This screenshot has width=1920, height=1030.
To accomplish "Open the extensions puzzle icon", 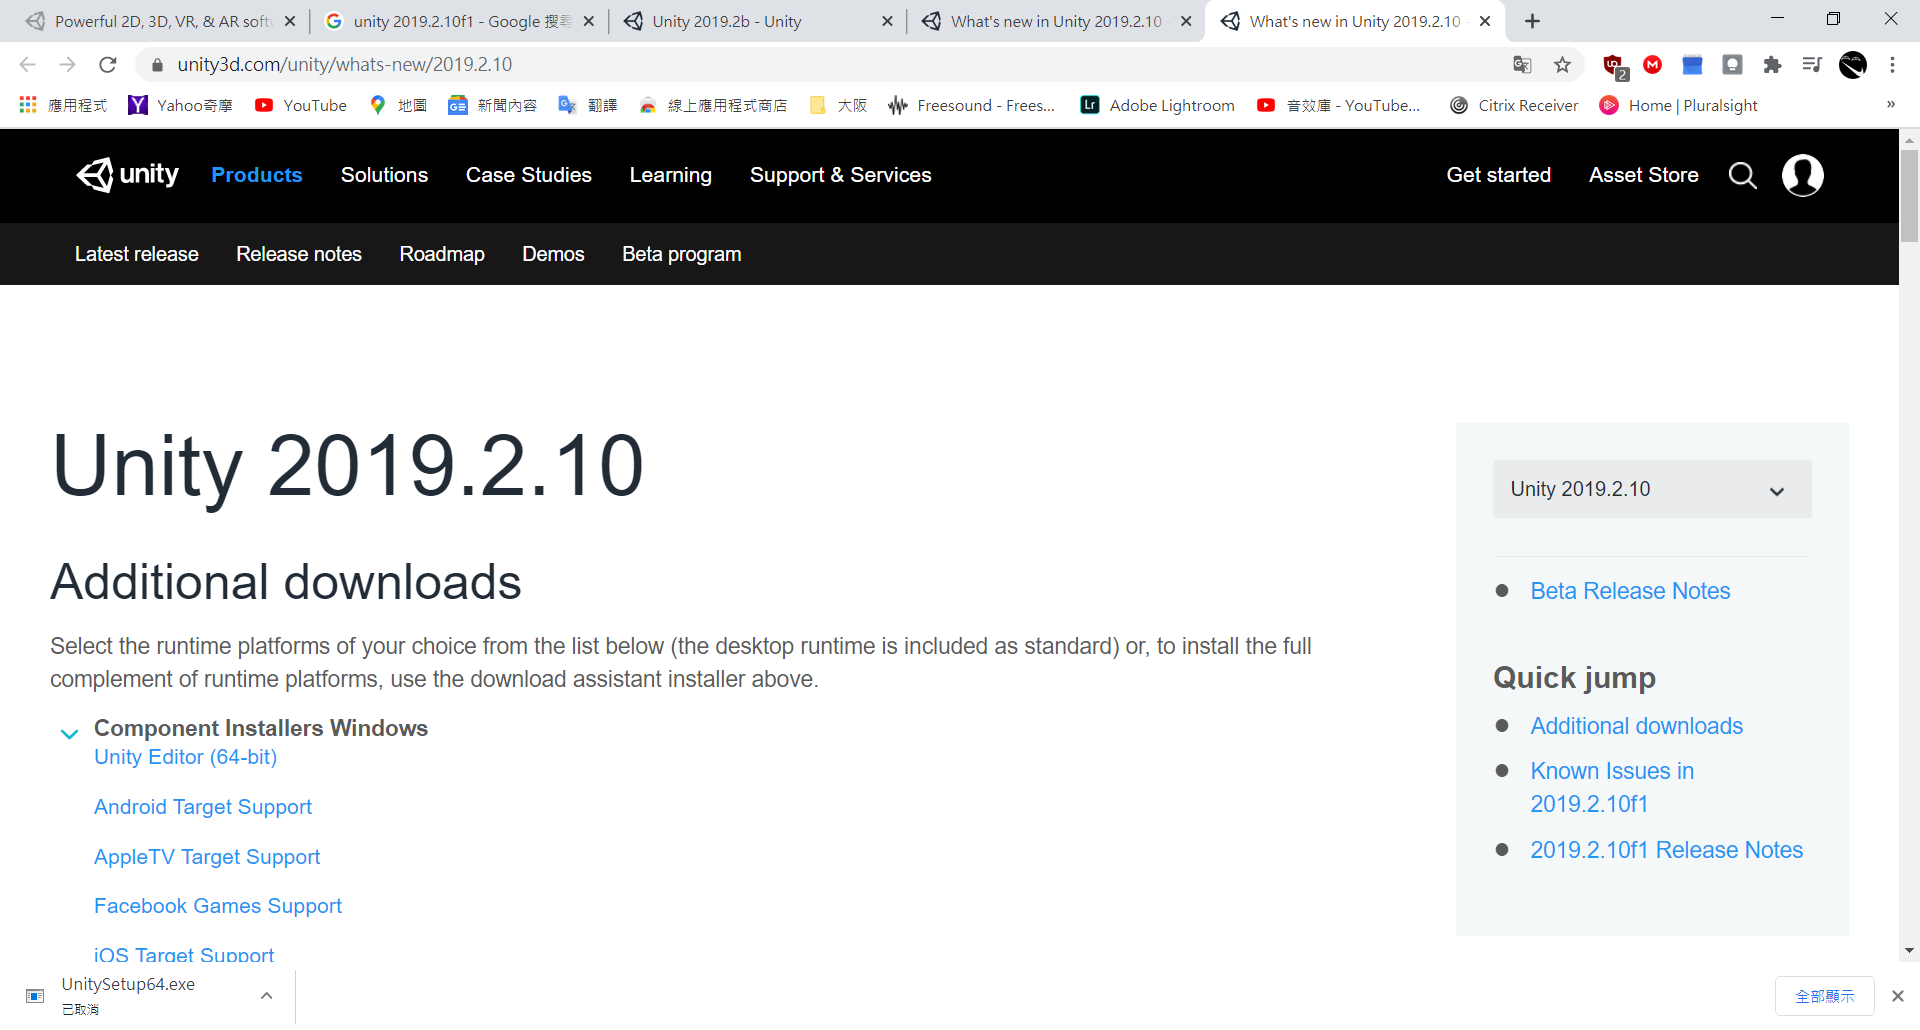I will [x=1772, y=65].
